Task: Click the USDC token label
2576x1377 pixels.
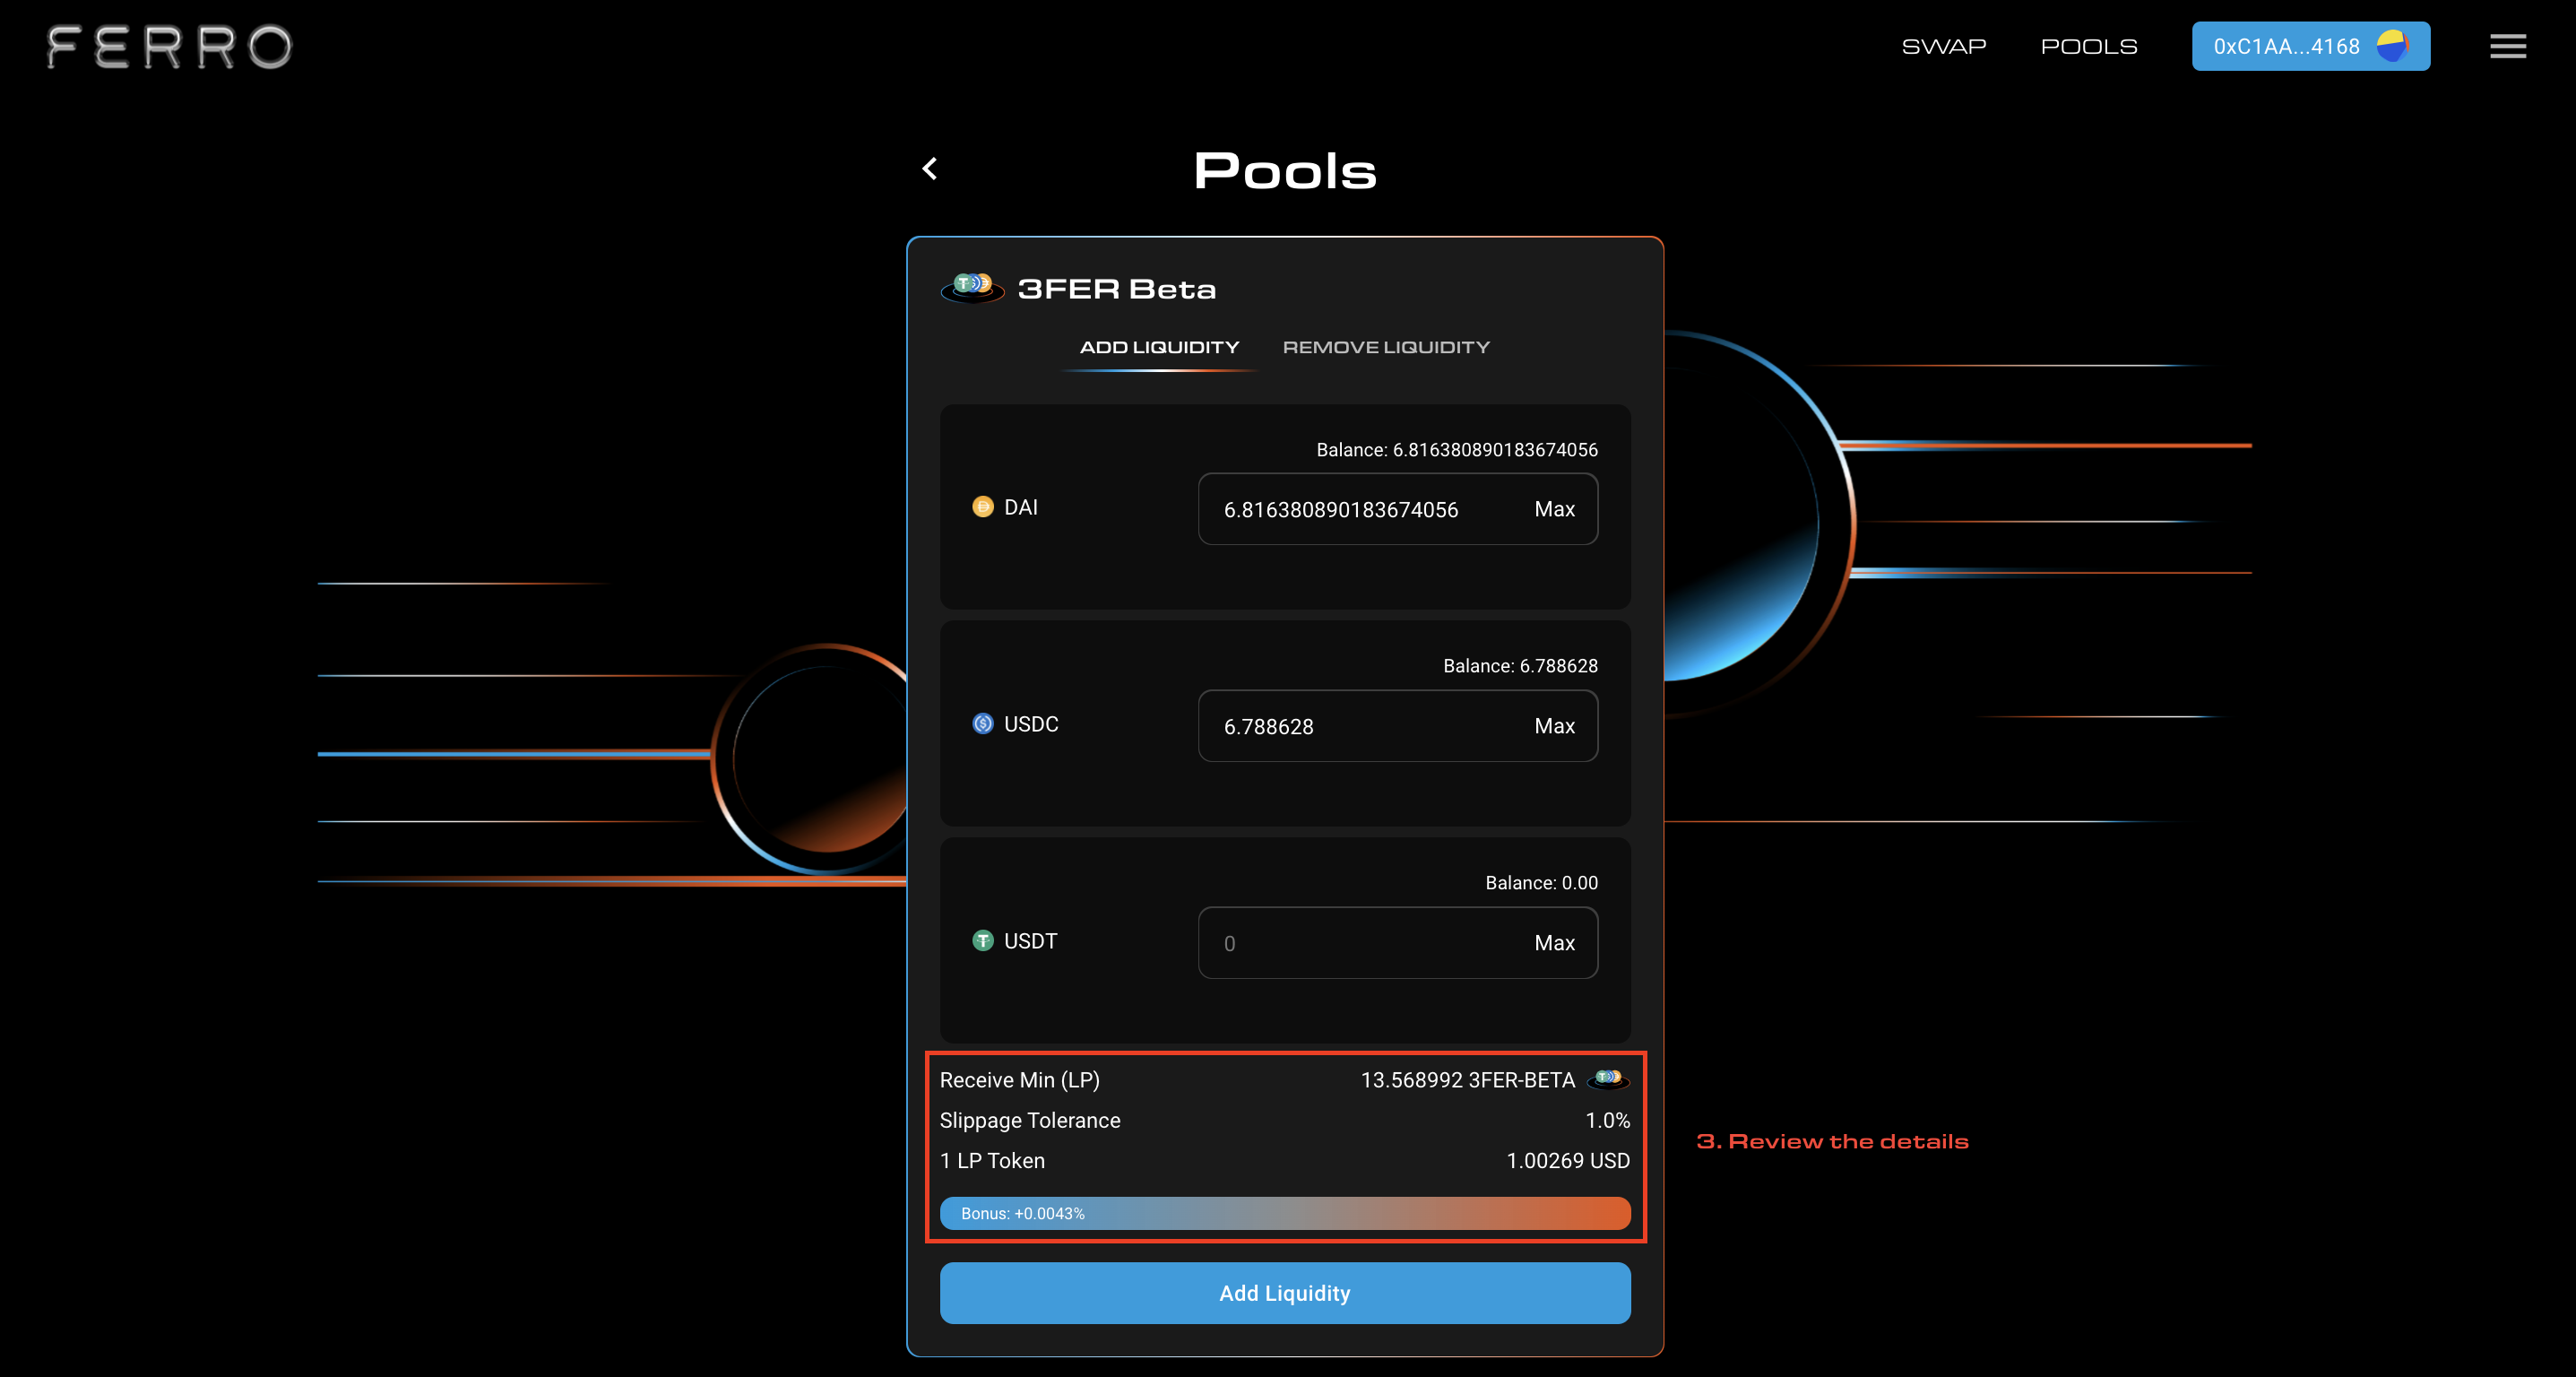Action: click(1030, 723)
